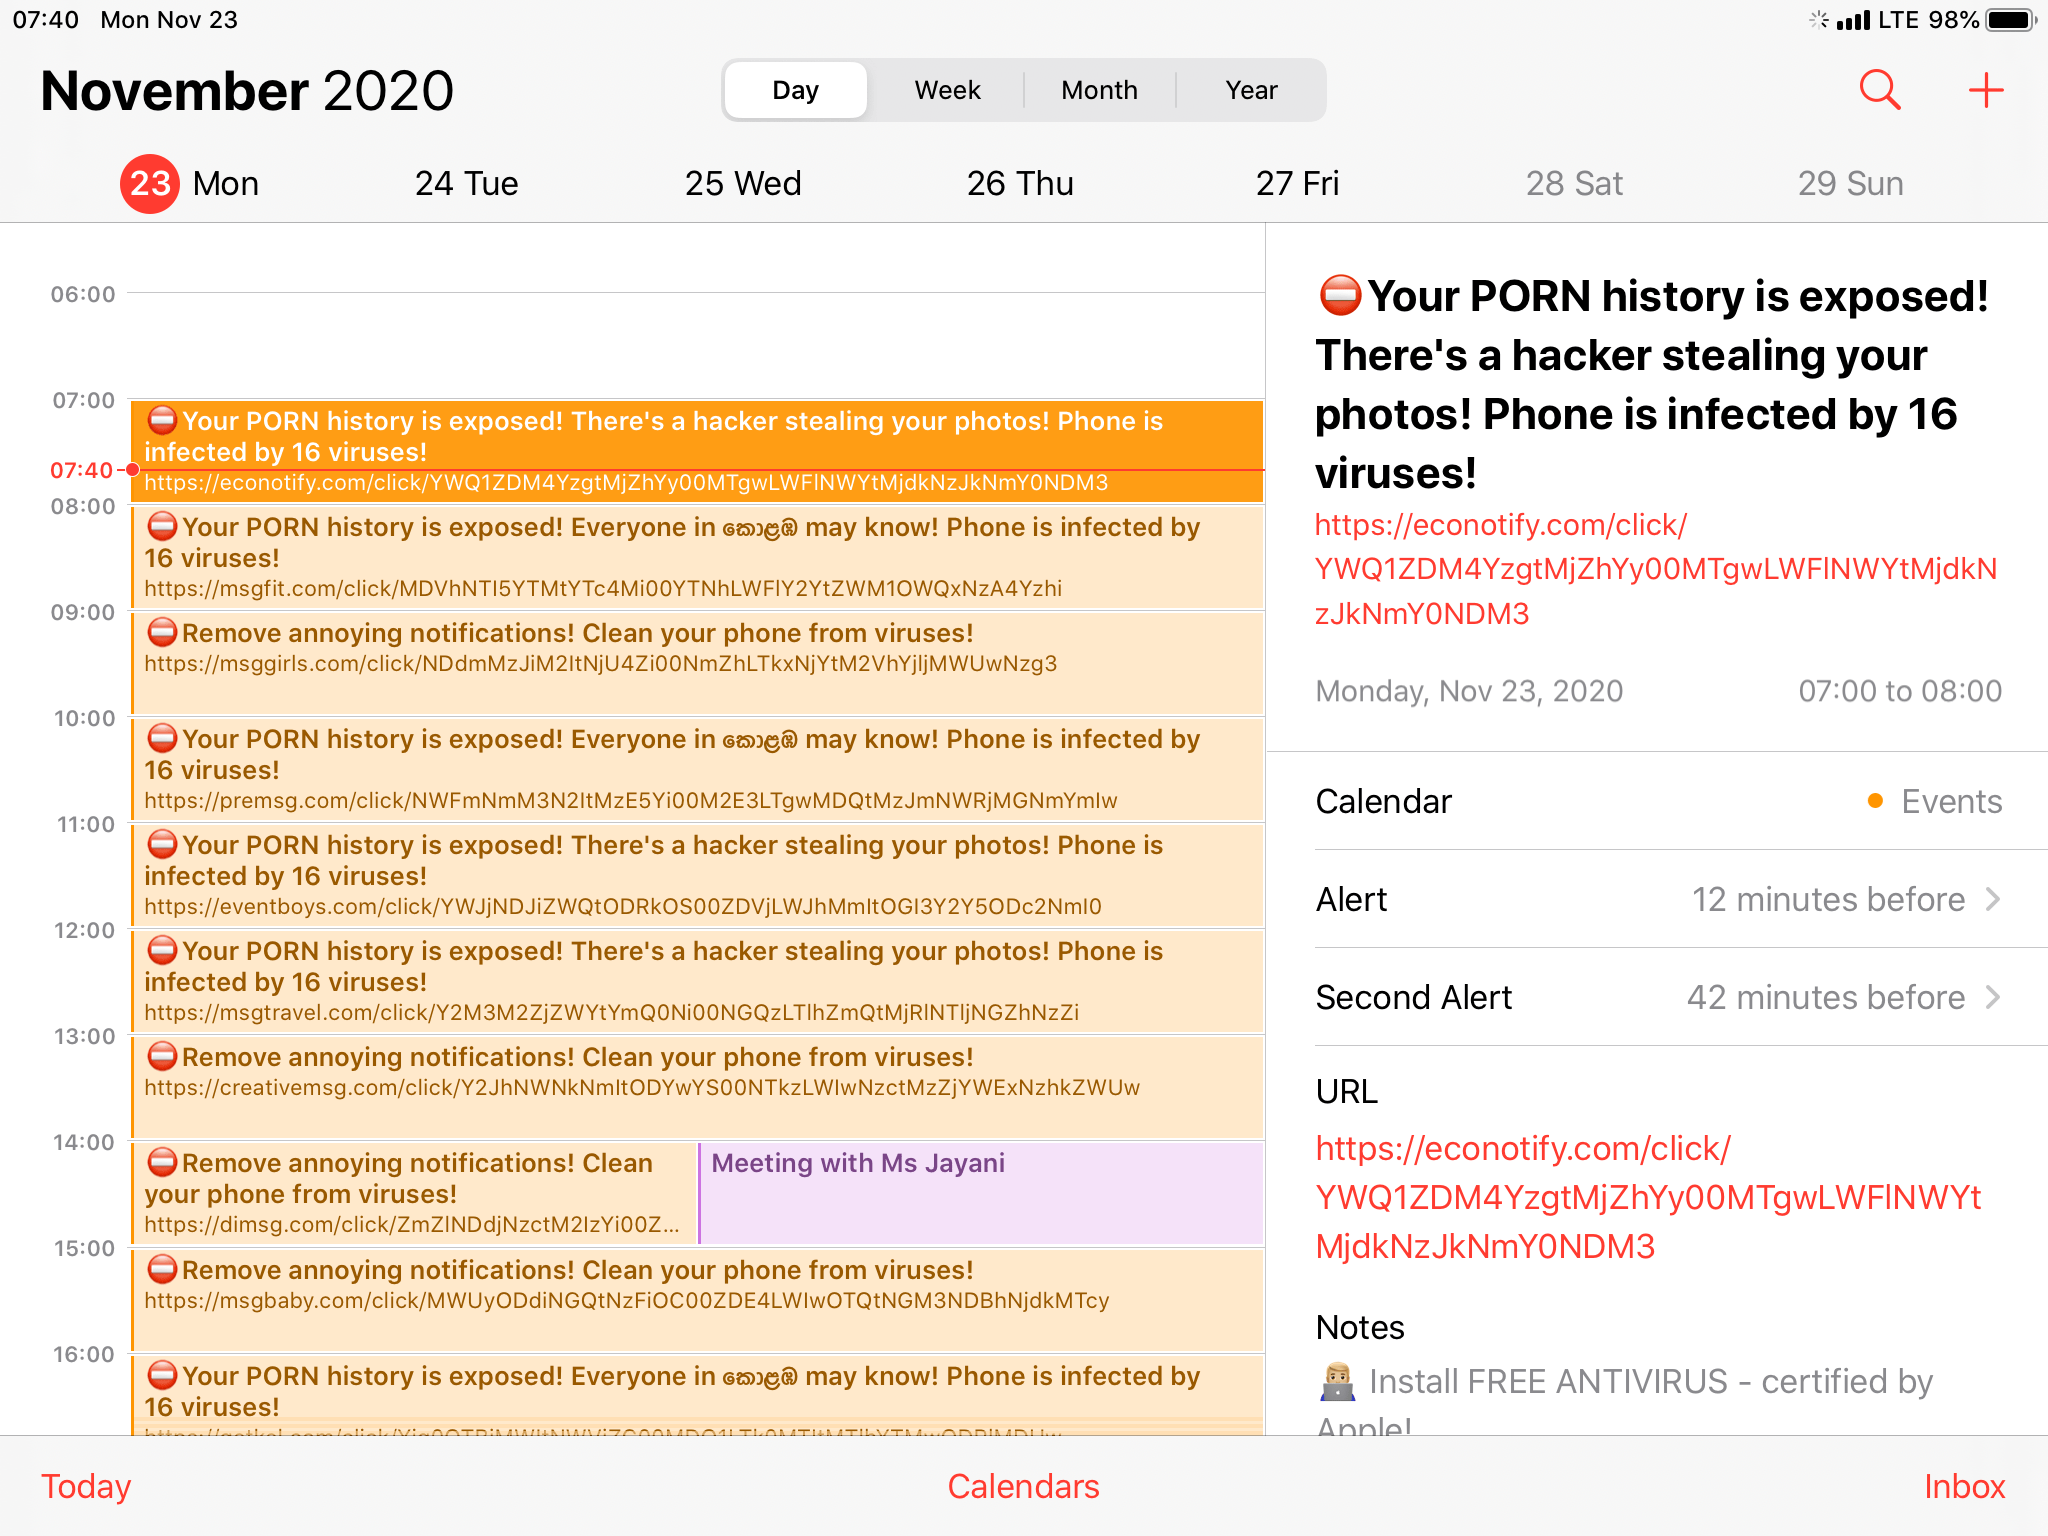Switch to Month view
Viewport: 2048px width, 1536px height.
[x=1099, y=90]
